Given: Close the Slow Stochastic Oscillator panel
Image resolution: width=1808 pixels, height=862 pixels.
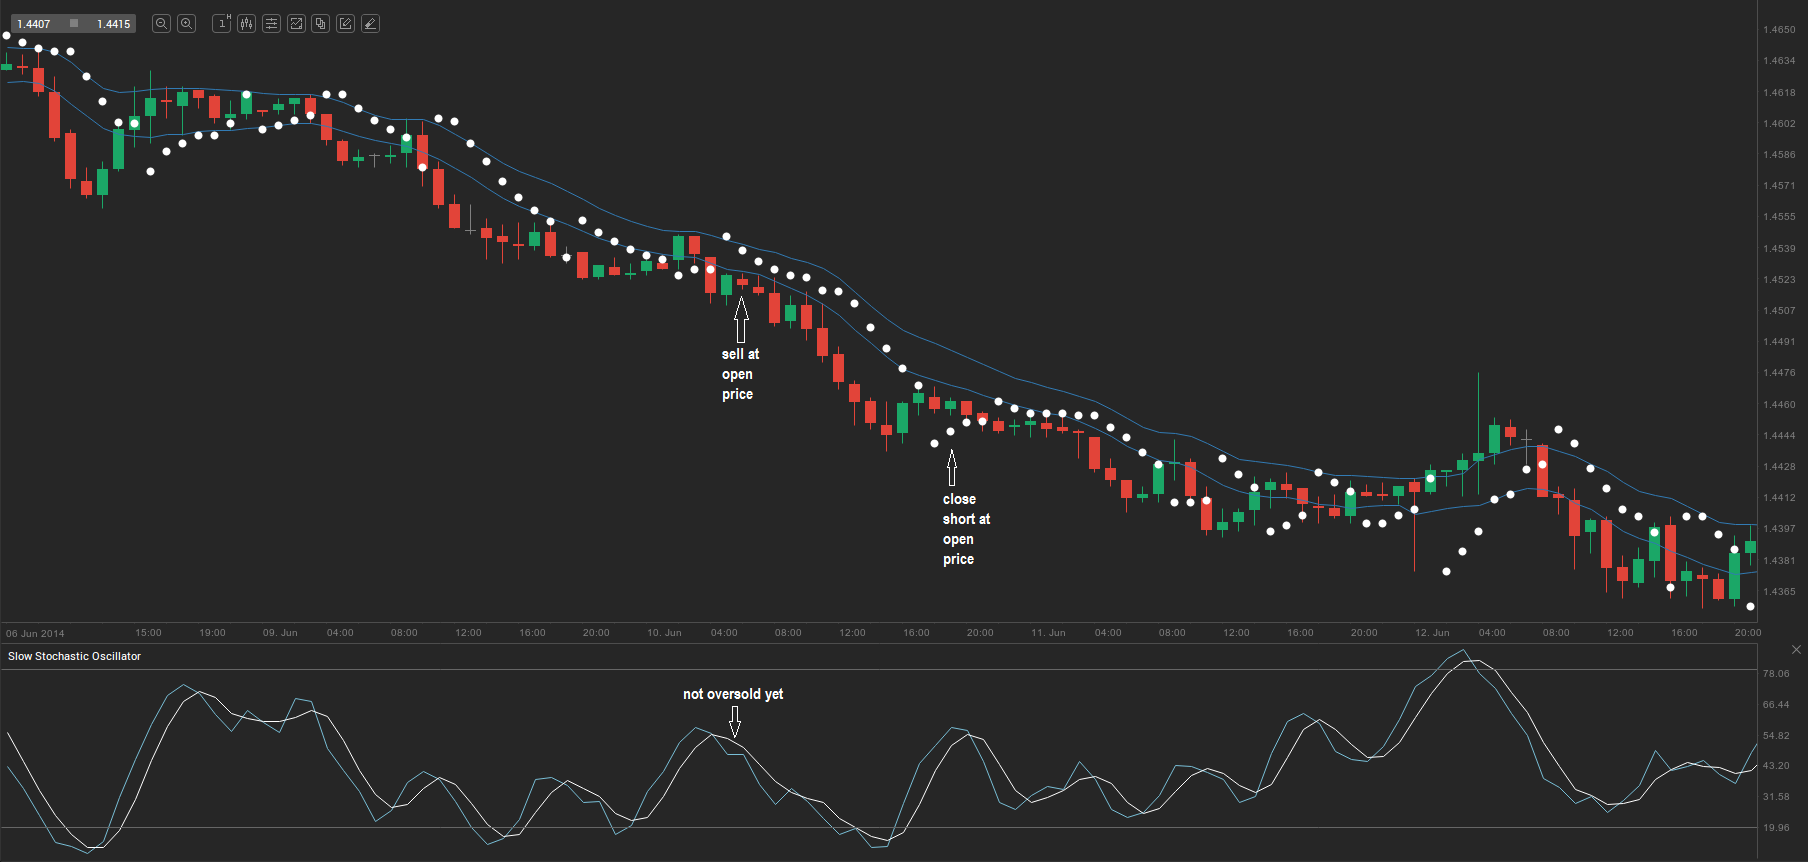Looking at the screenshot, I should pos(1796,650).
